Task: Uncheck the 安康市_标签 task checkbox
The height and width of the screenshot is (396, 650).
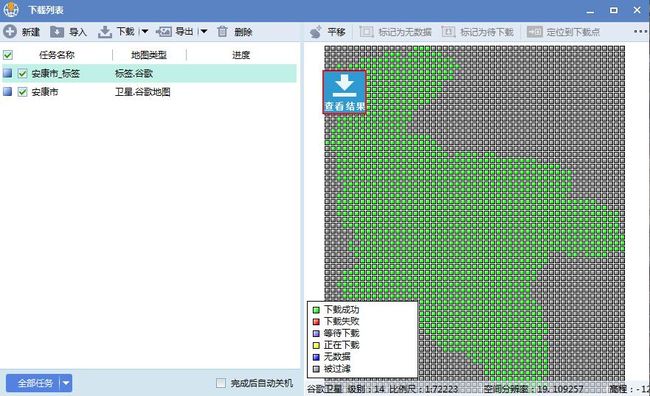Action: coord(22,74)
